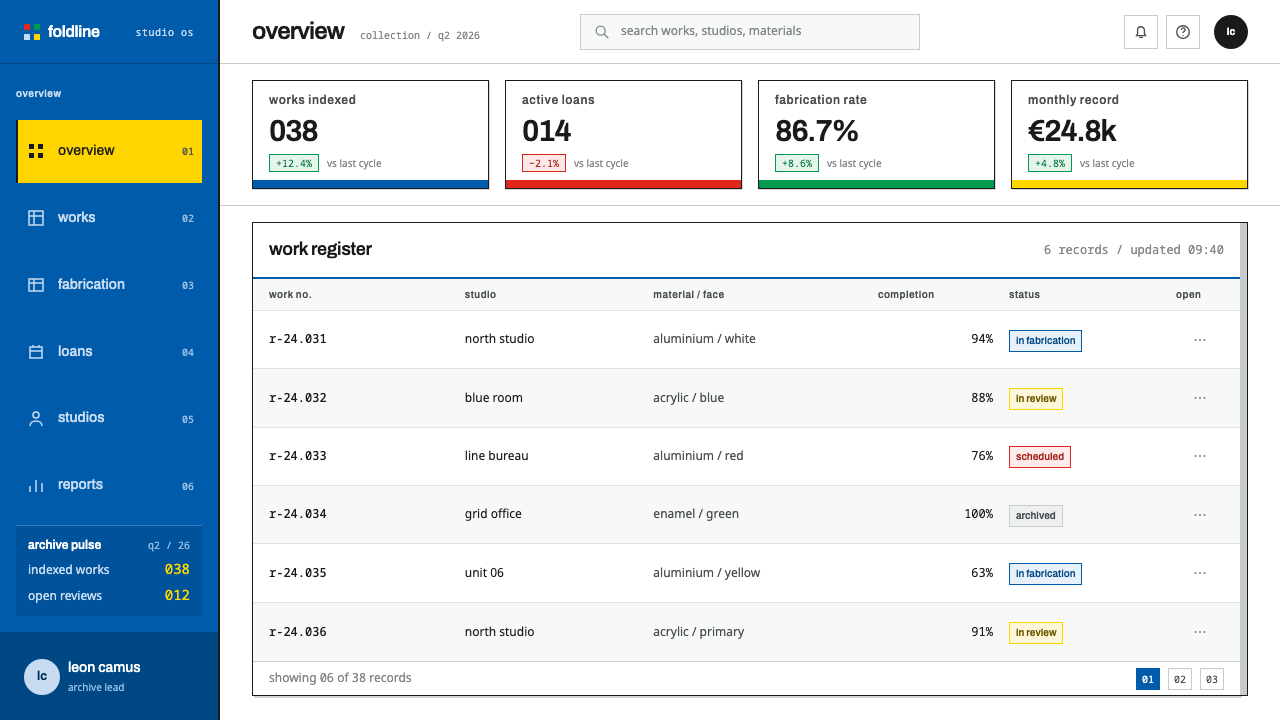Click the works table icon in sidebar
1280x720 pixels.
pyautogui.click(x=36, y=218)
